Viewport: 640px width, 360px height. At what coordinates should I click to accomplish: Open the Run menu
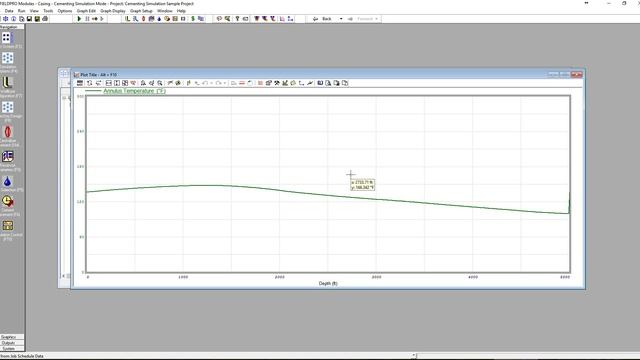click(21, 11)
